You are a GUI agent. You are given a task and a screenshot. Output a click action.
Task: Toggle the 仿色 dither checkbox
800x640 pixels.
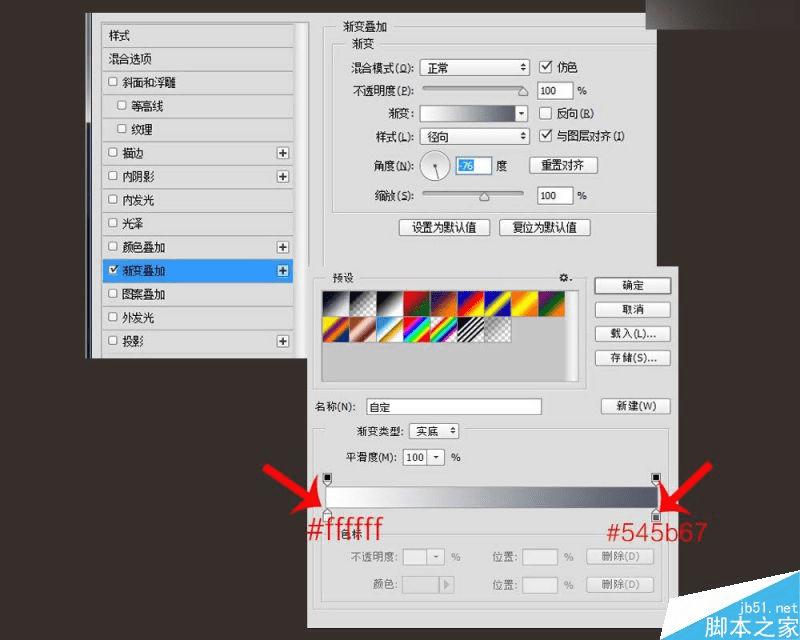(545, 66)
